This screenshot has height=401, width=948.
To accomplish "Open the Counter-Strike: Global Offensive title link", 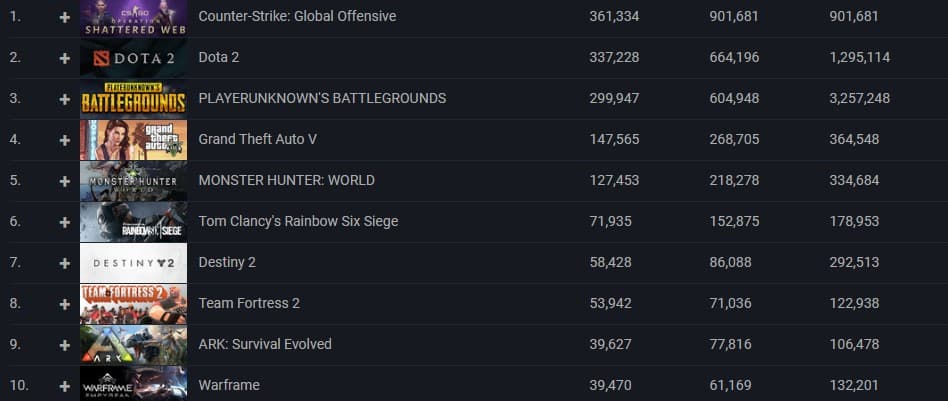I will pos(297,17).
